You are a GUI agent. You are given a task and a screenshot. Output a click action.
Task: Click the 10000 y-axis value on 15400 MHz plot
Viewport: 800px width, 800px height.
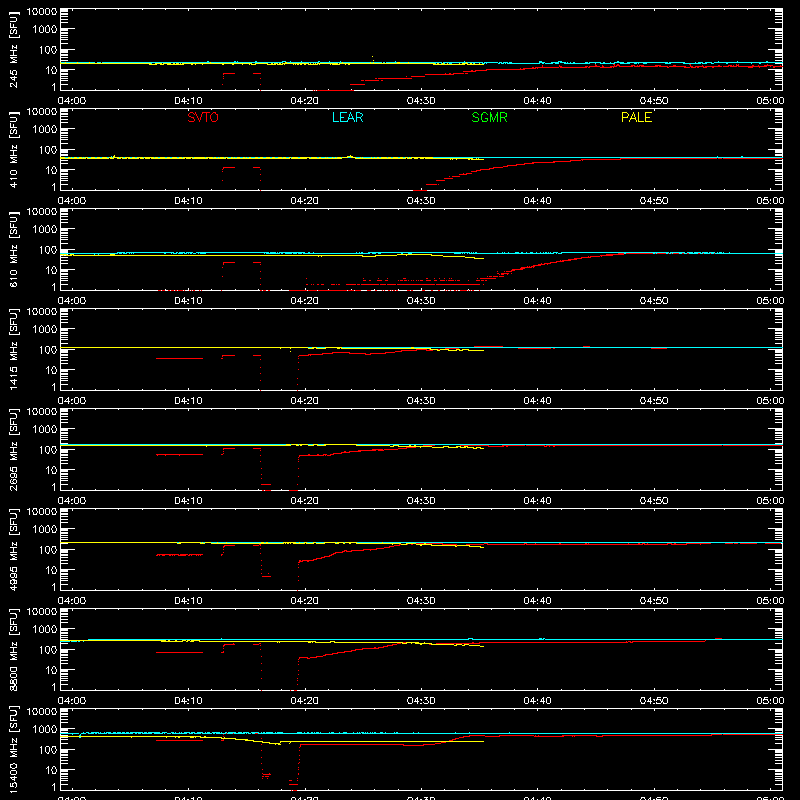pyautogui.click(x=42, y=712)
